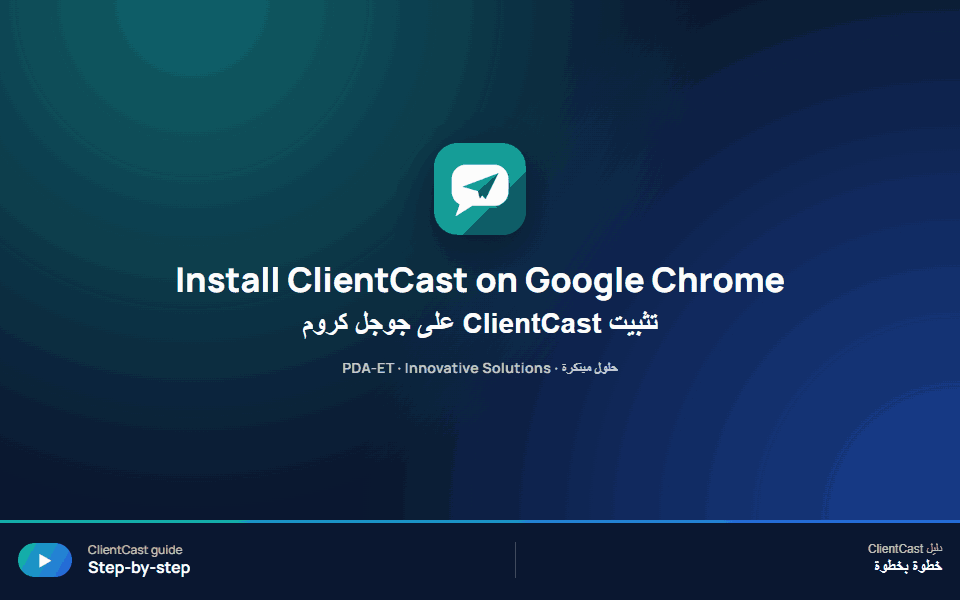The width and height of the screenshot is (960, 600).
Task: Click the 'PDA-ET · Innovative Solutions' subtitle
Action: (480, 368)
